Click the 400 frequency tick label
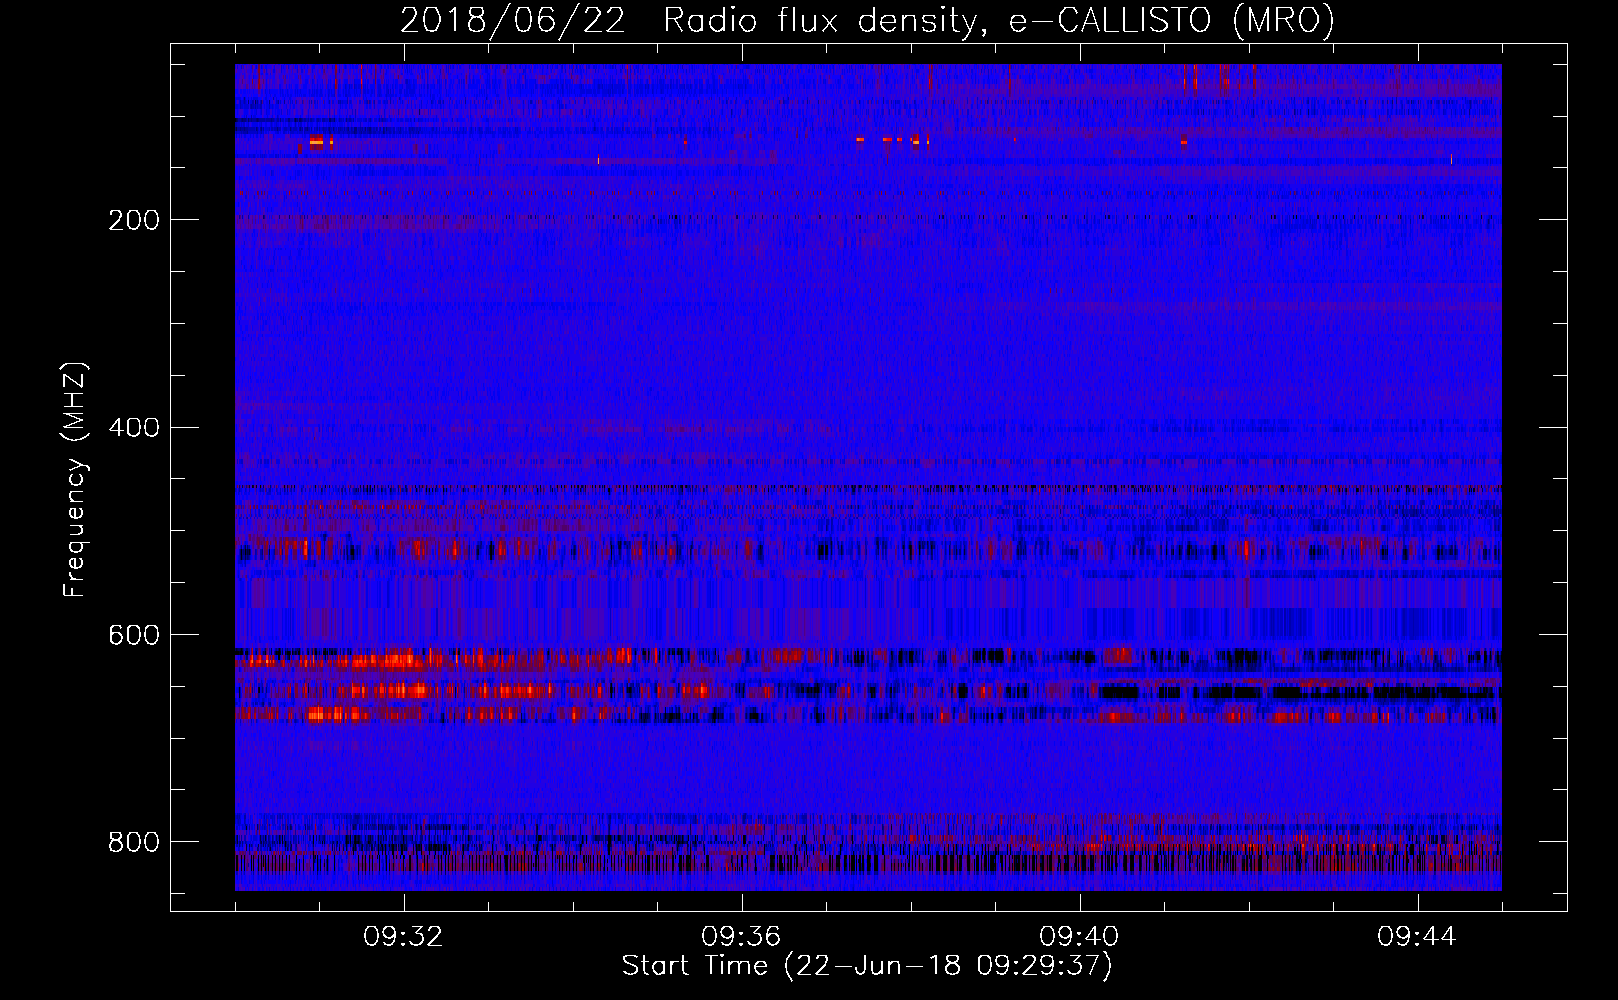 tap(134, 428)
